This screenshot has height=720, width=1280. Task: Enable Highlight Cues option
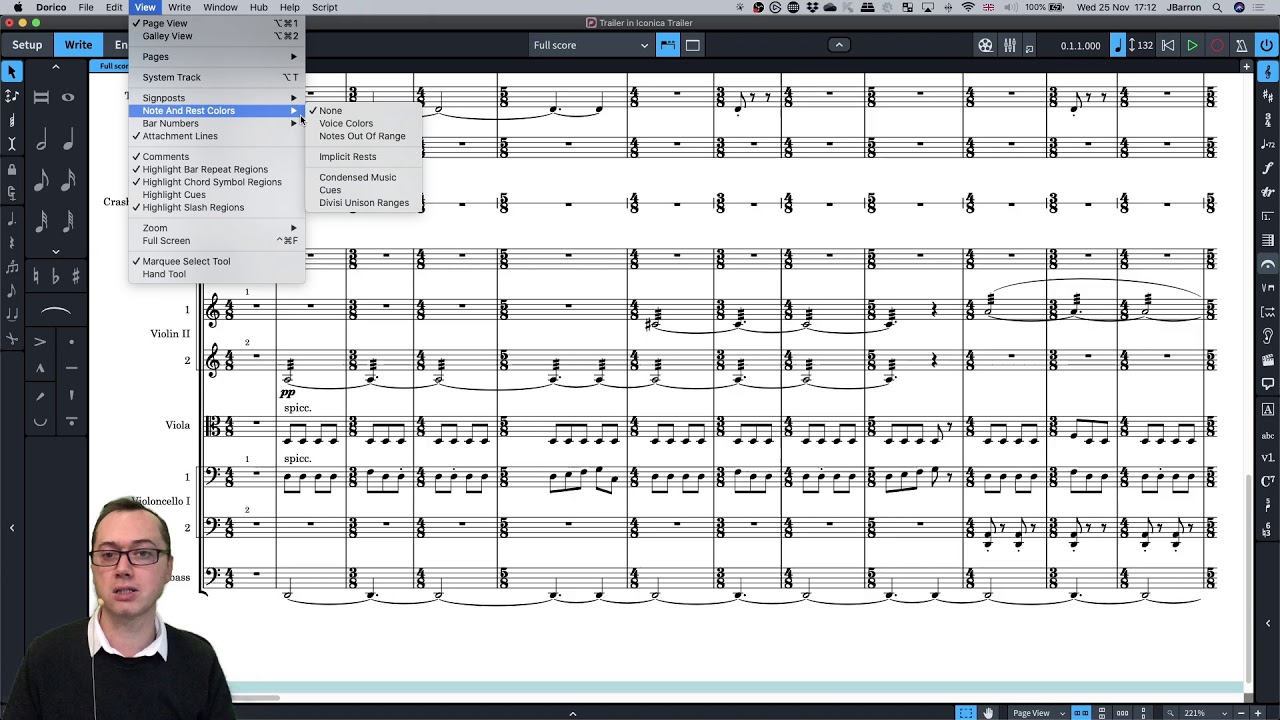pyautogui.click(x=174, y=195)
